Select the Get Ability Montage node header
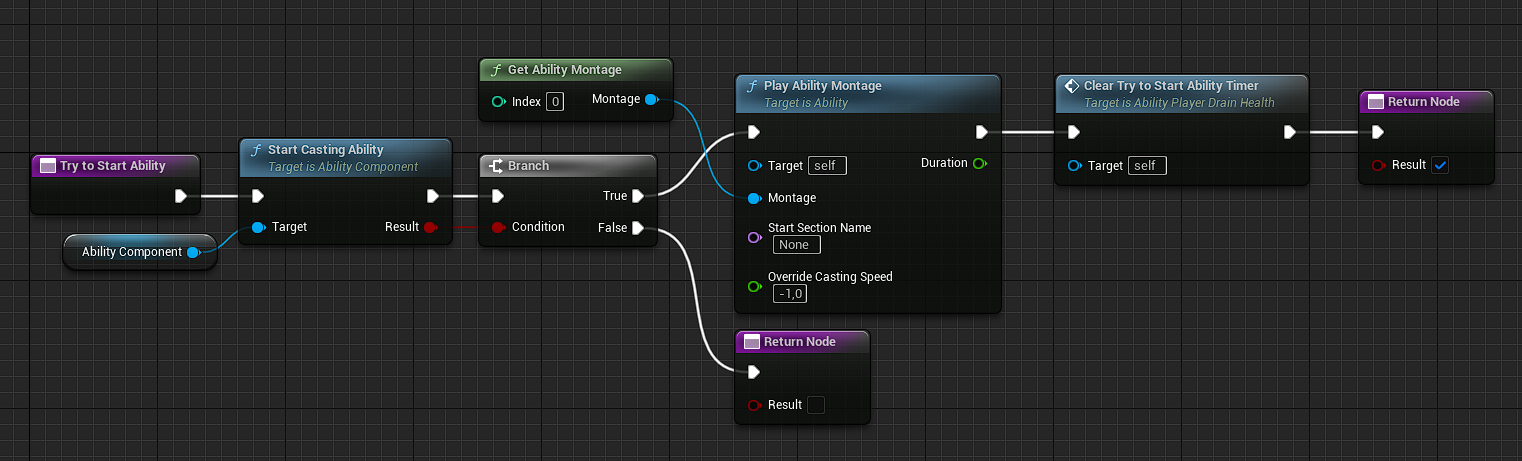Viewport: 1522px width, 461px height. coord(564,70)
